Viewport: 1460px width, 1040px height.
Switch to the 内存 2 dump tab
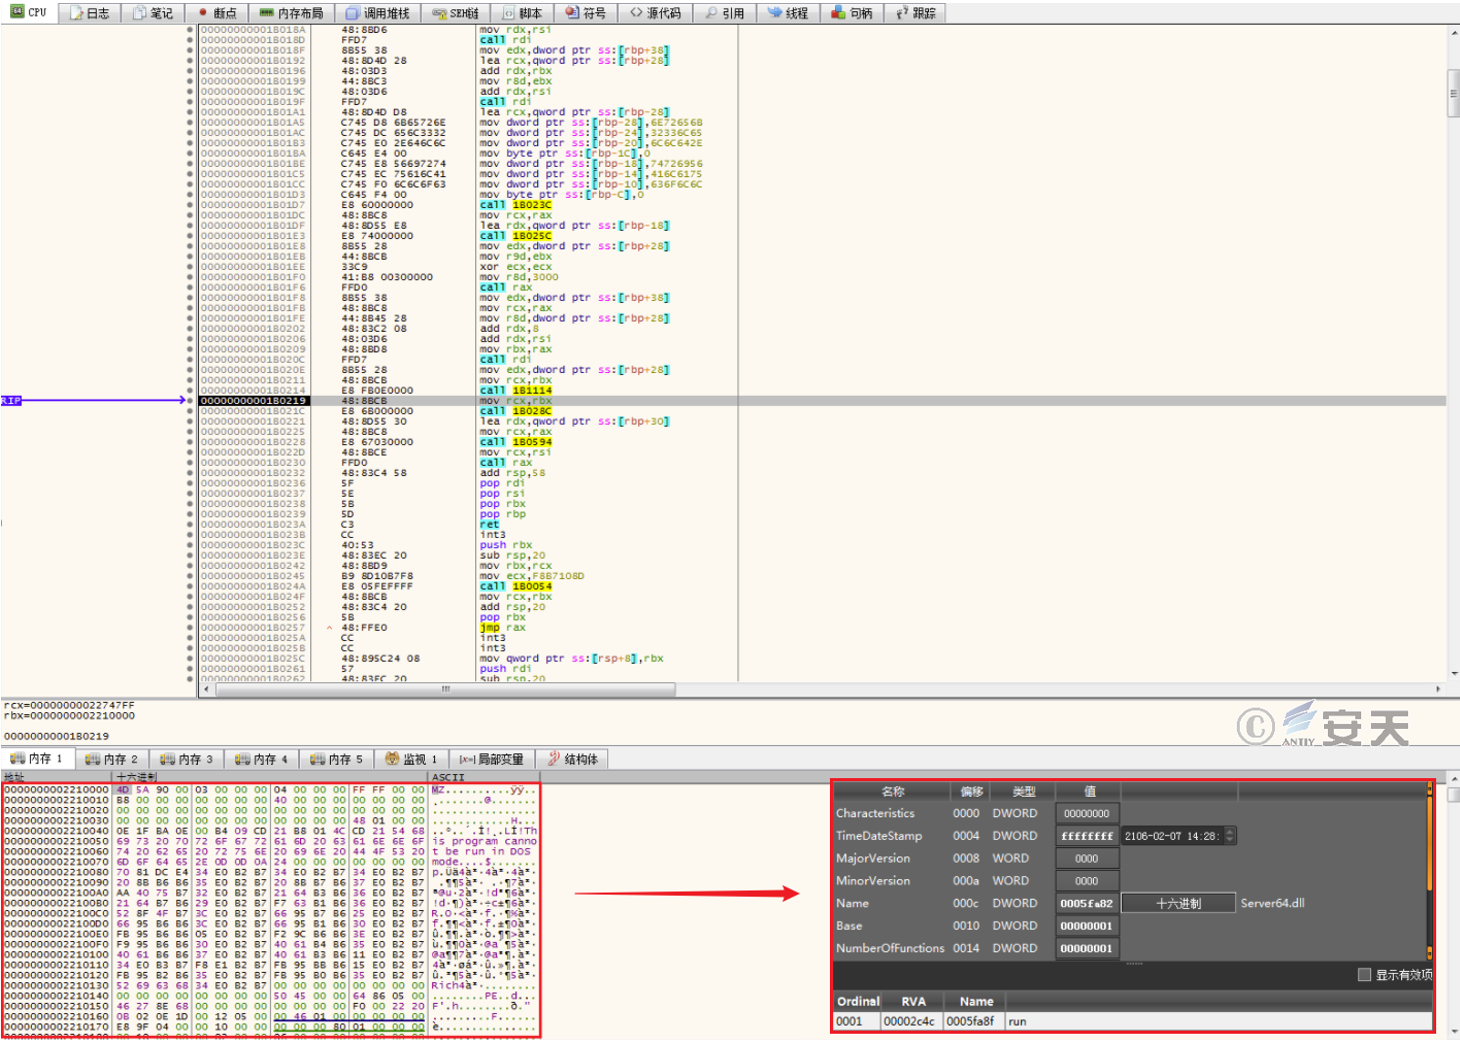[112, 759]
